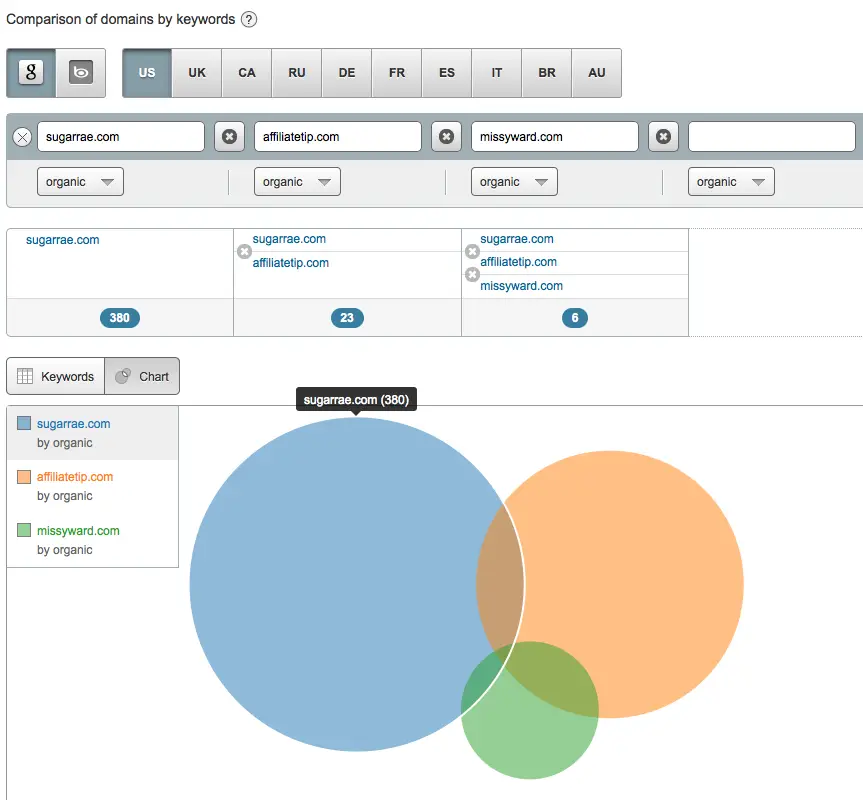Switch to the CA database
The height and width of the screenshot is (800, 863).
tap(247, 73)
